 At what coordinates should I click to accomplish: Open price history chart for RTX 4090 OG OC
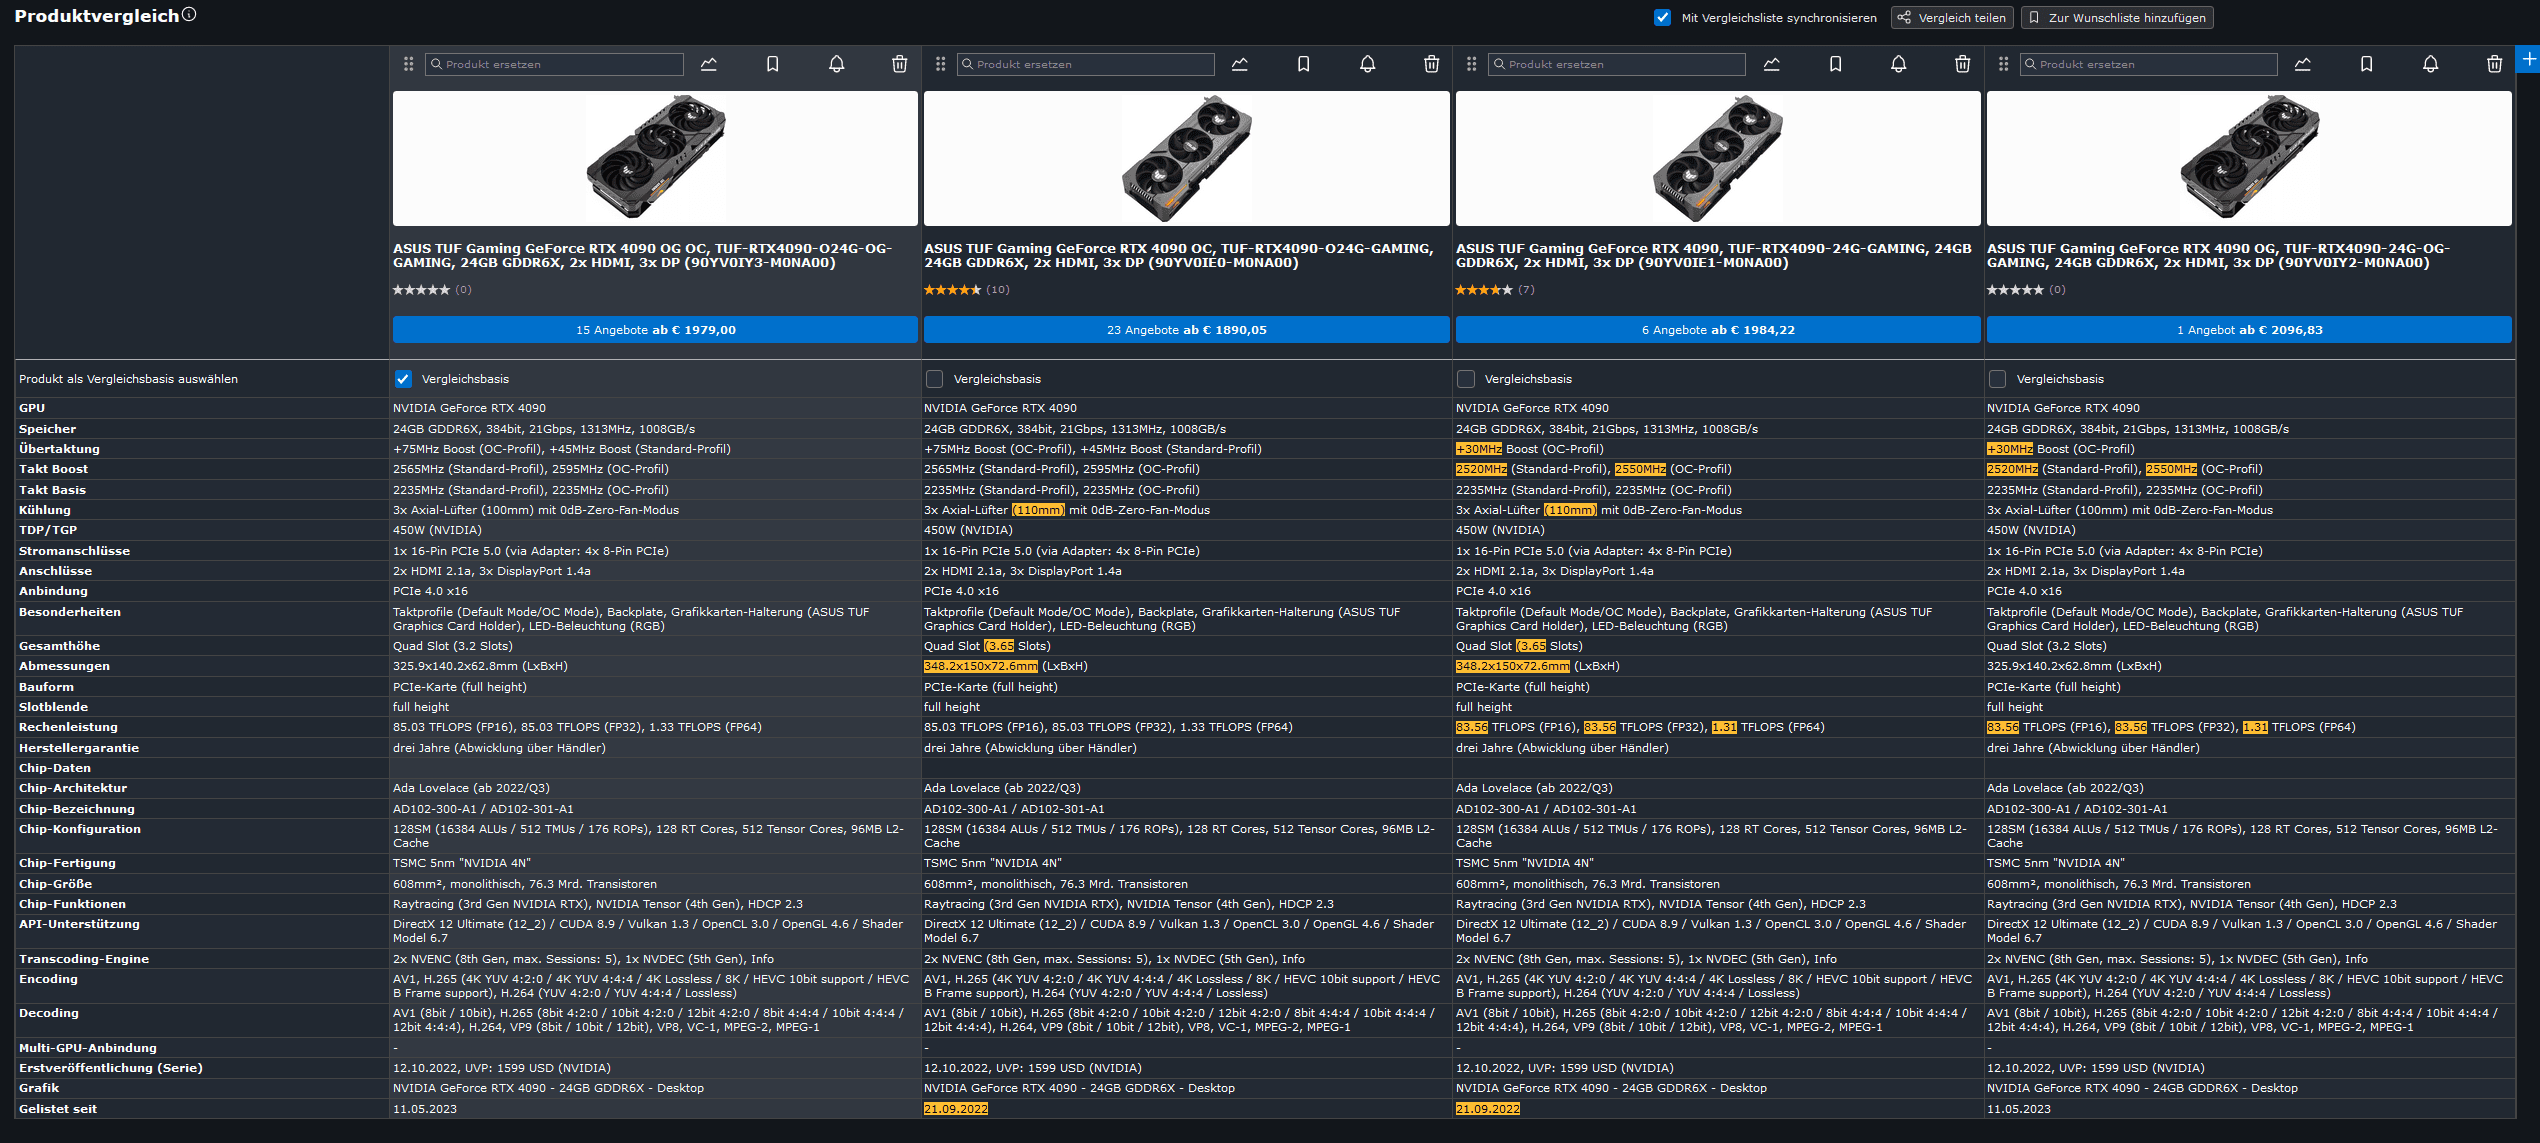pos(709,64)
